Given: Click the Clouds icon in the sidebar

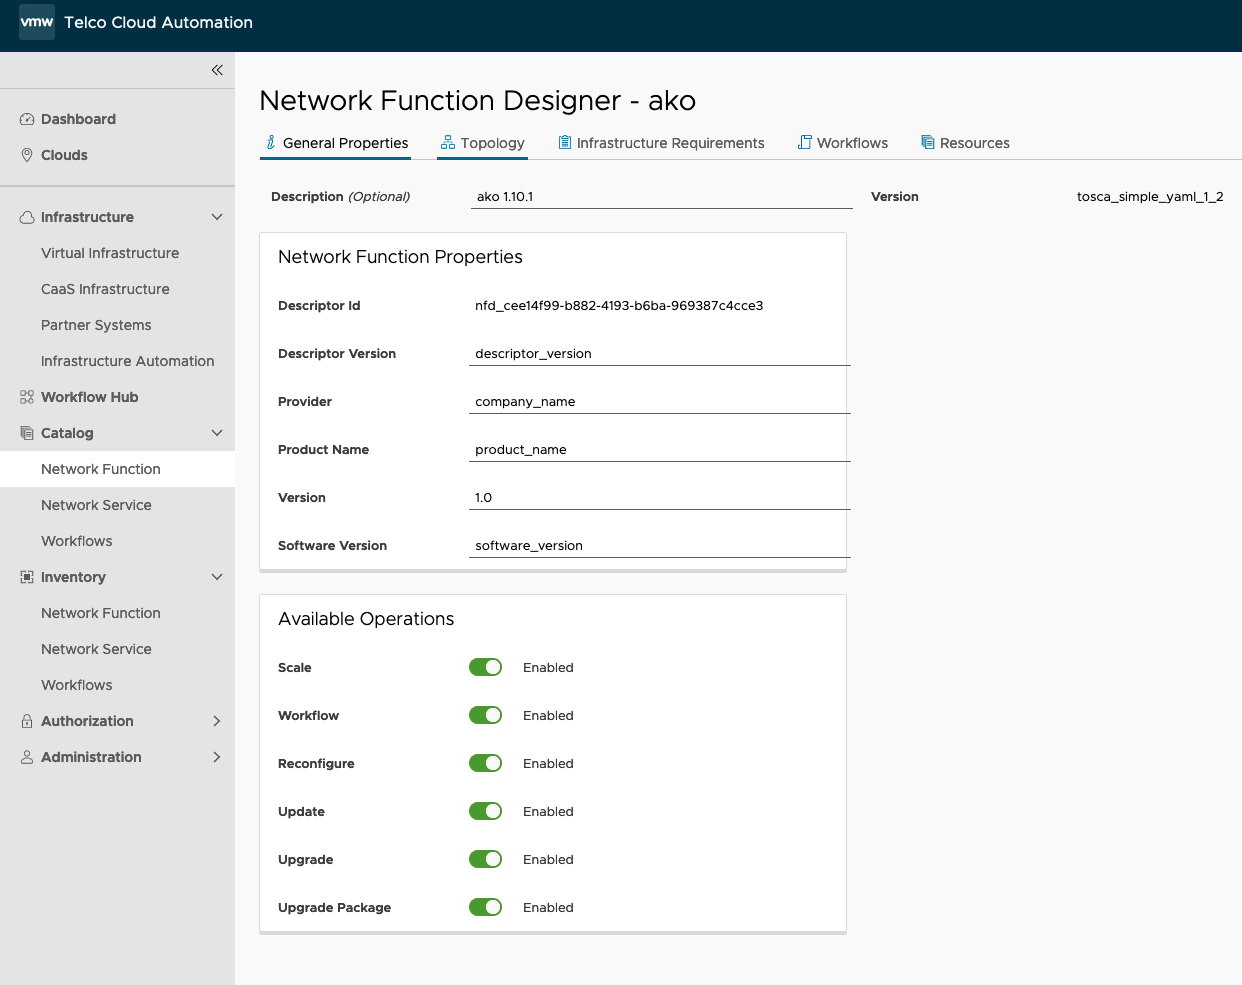Looking at the screenshot, I should click(25, 155).
